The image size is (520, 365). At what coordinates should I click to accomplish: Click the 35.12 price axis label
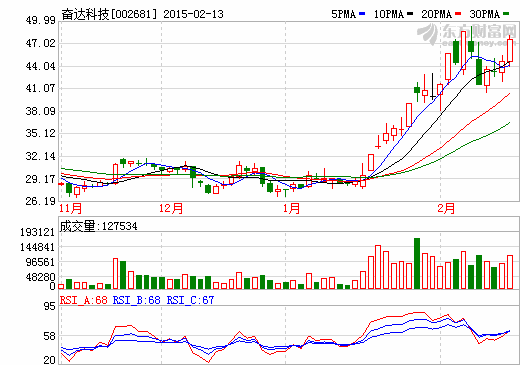(x=41, y=133)
